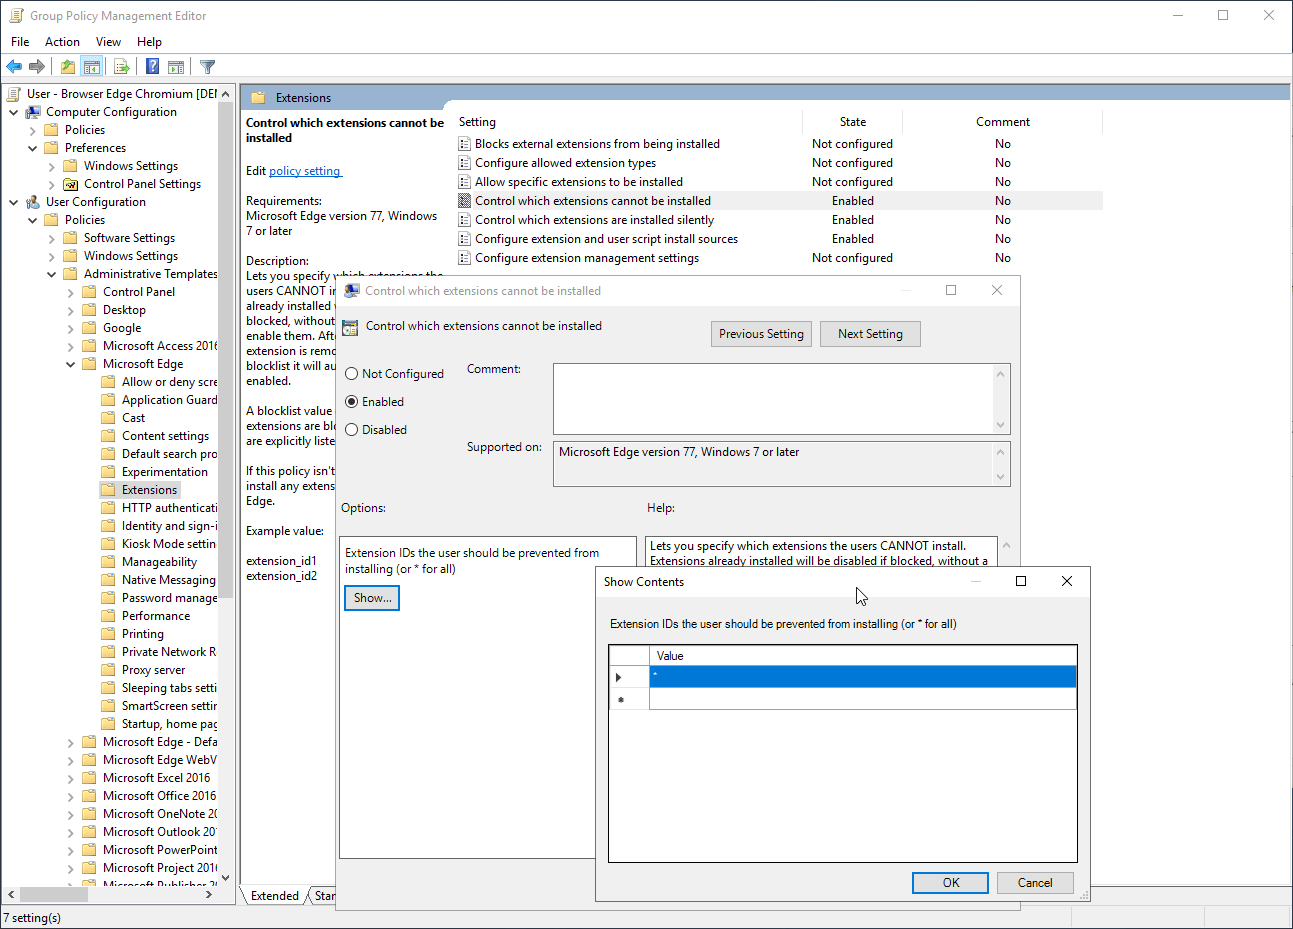This screenshot has width=1293, height=929.
Task: Click the Help question mark toolbar icon
Action: pos(151,66)
